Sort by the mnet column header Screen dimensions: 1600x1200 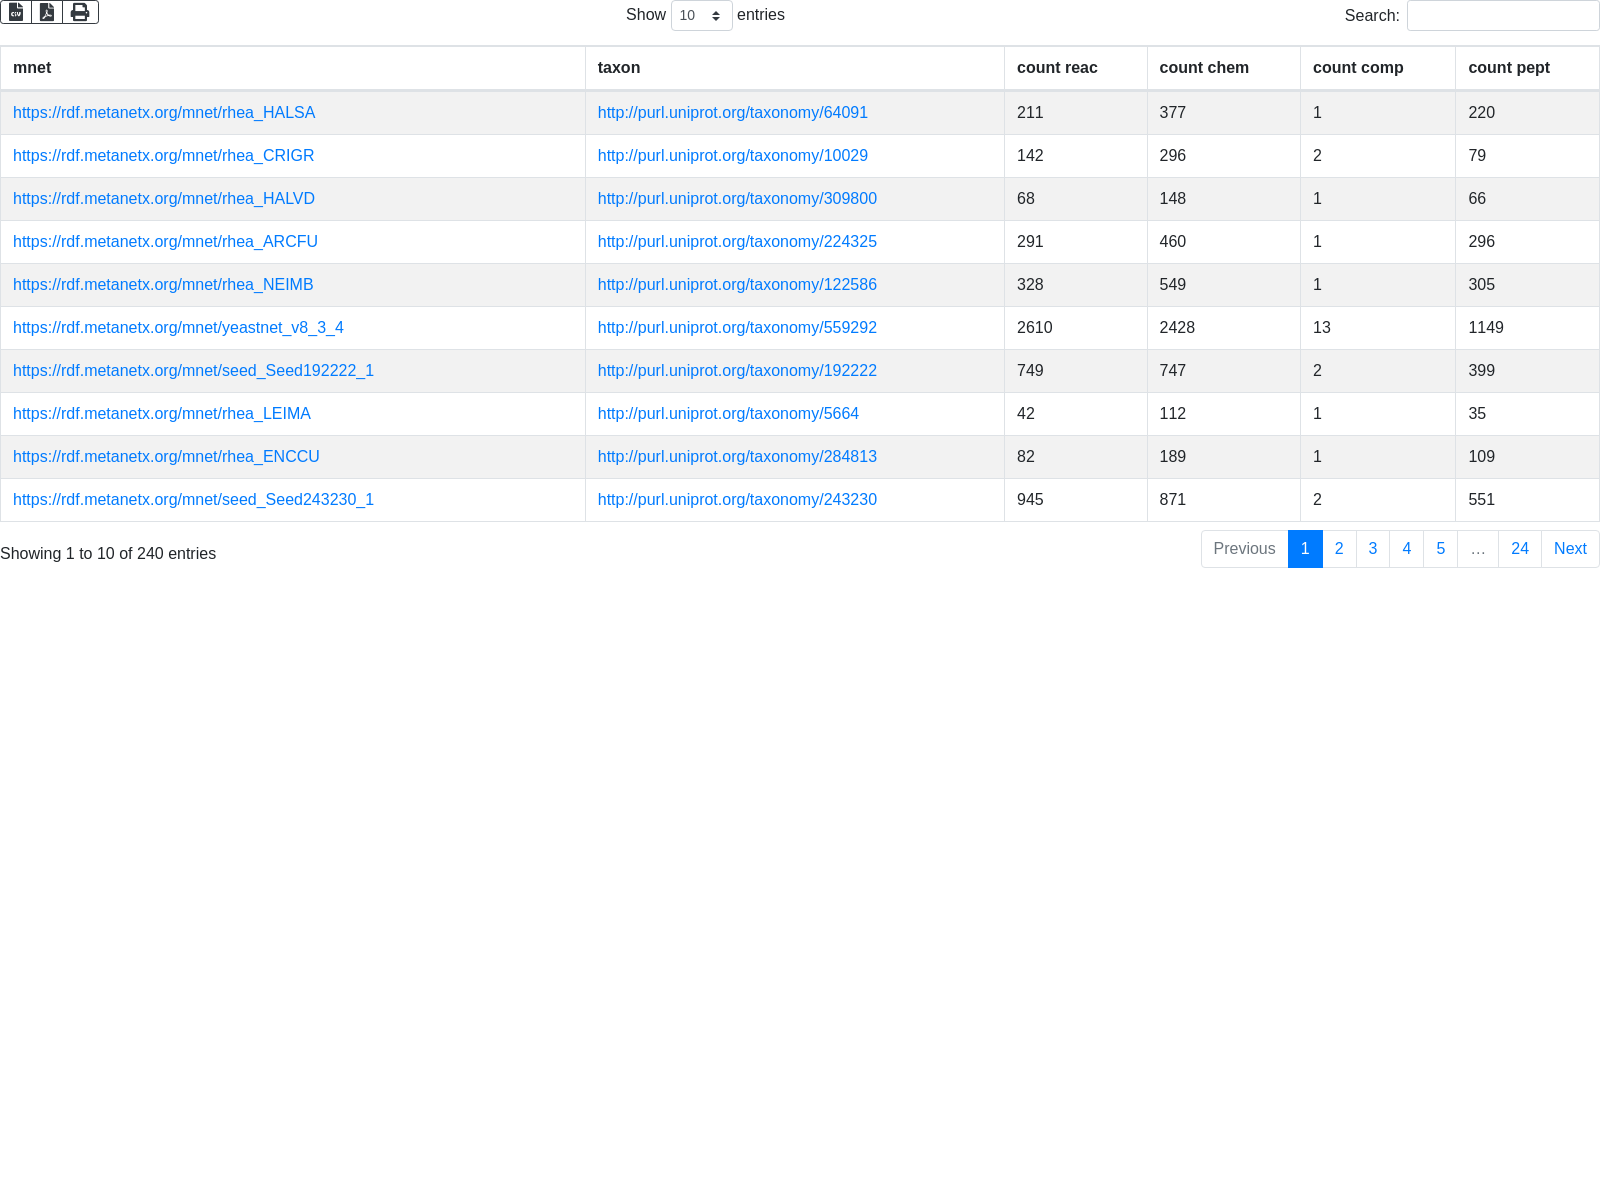[32, 68]
